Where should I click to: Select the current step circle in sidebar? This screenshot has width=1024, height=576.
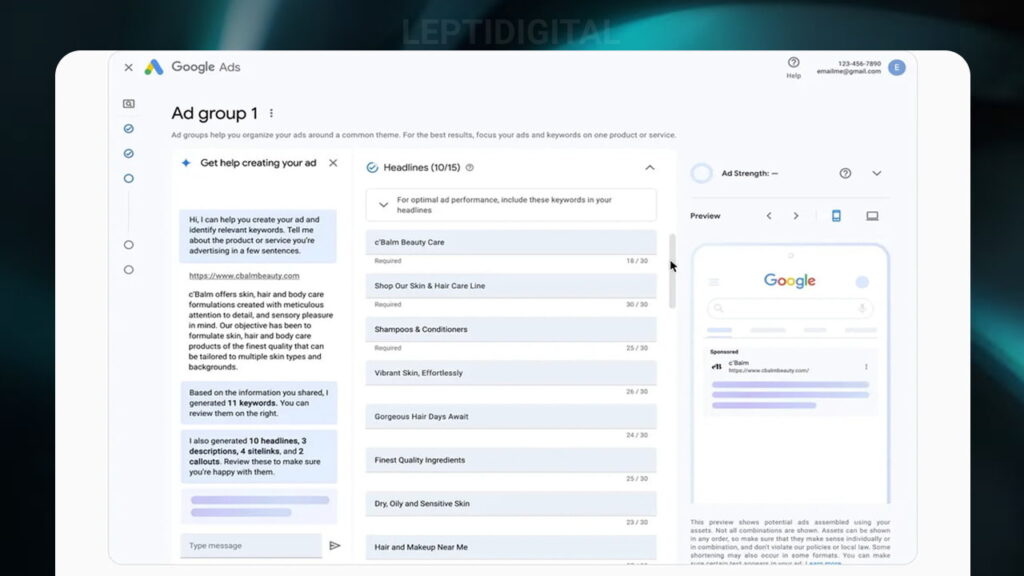pyautogui.click(x=129, y=178)
